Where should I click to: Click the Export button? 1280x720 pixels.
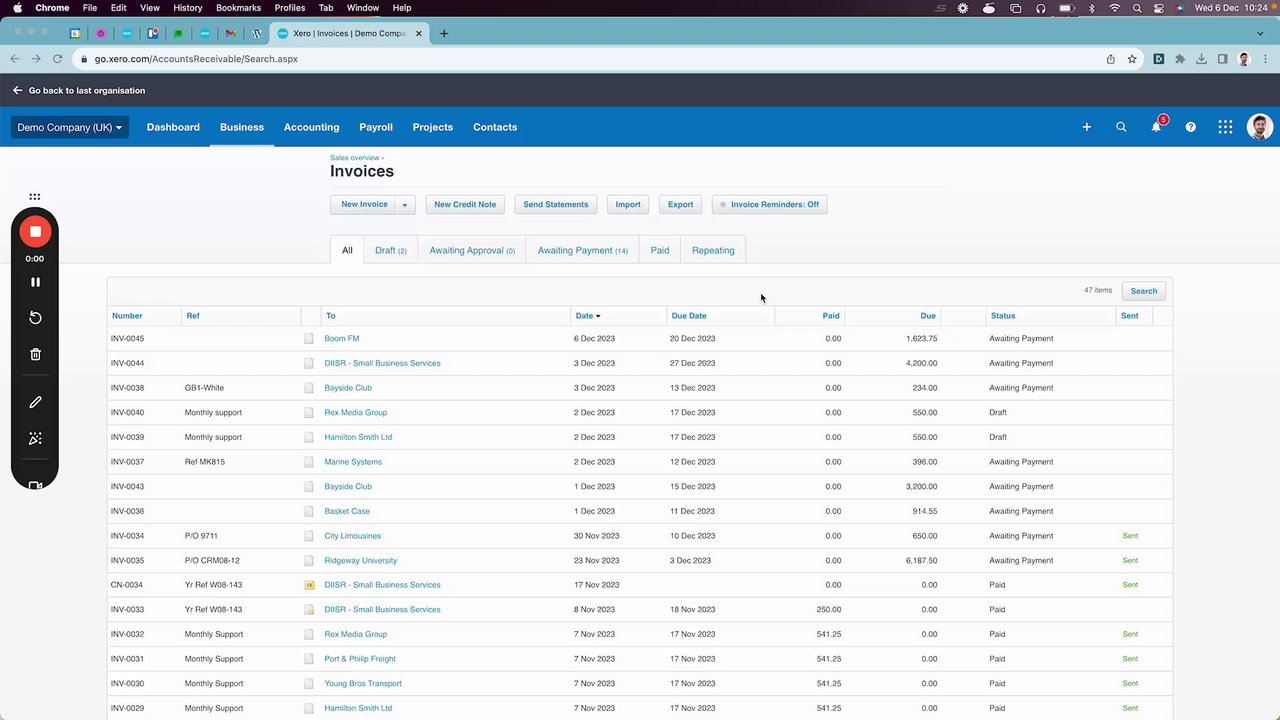pyautogui.click(x=680, y=204)
